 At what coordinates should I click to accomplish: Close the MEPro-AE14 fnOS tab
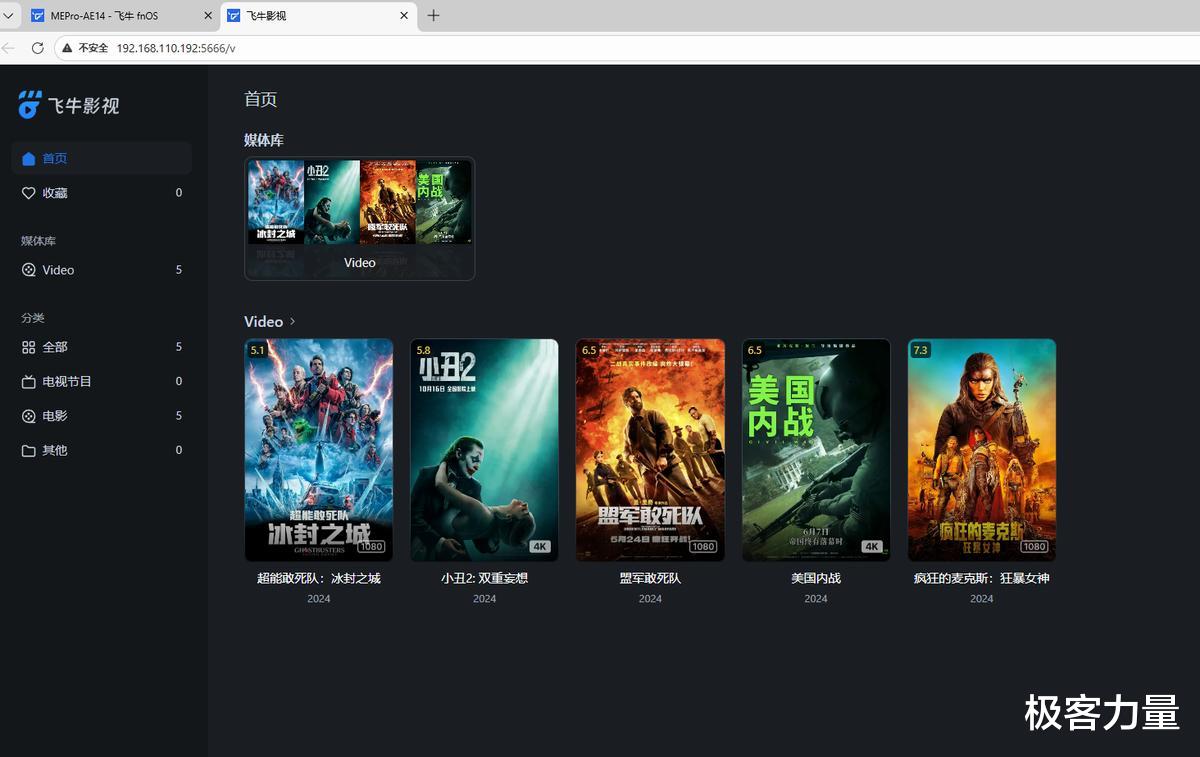click(207, 15)
